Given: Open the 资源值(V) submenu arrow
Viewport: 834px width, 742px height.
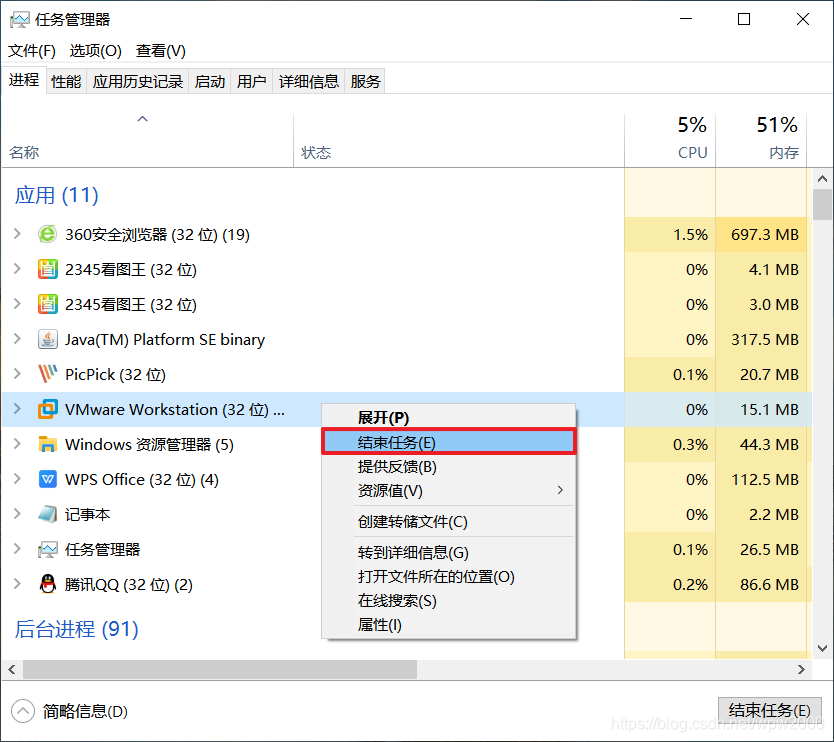Looking at the screenshot, I should (560, 490).
